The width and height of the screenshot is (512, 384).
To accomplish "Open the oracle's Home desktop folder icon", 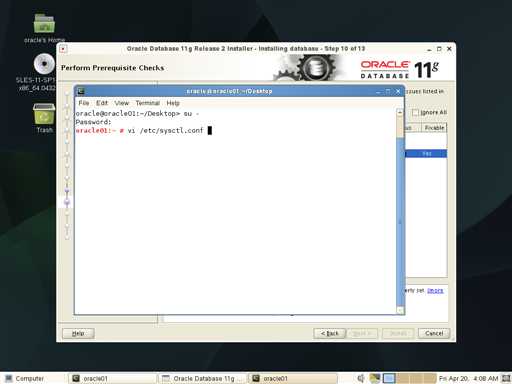I will click(x=44, y=23).
